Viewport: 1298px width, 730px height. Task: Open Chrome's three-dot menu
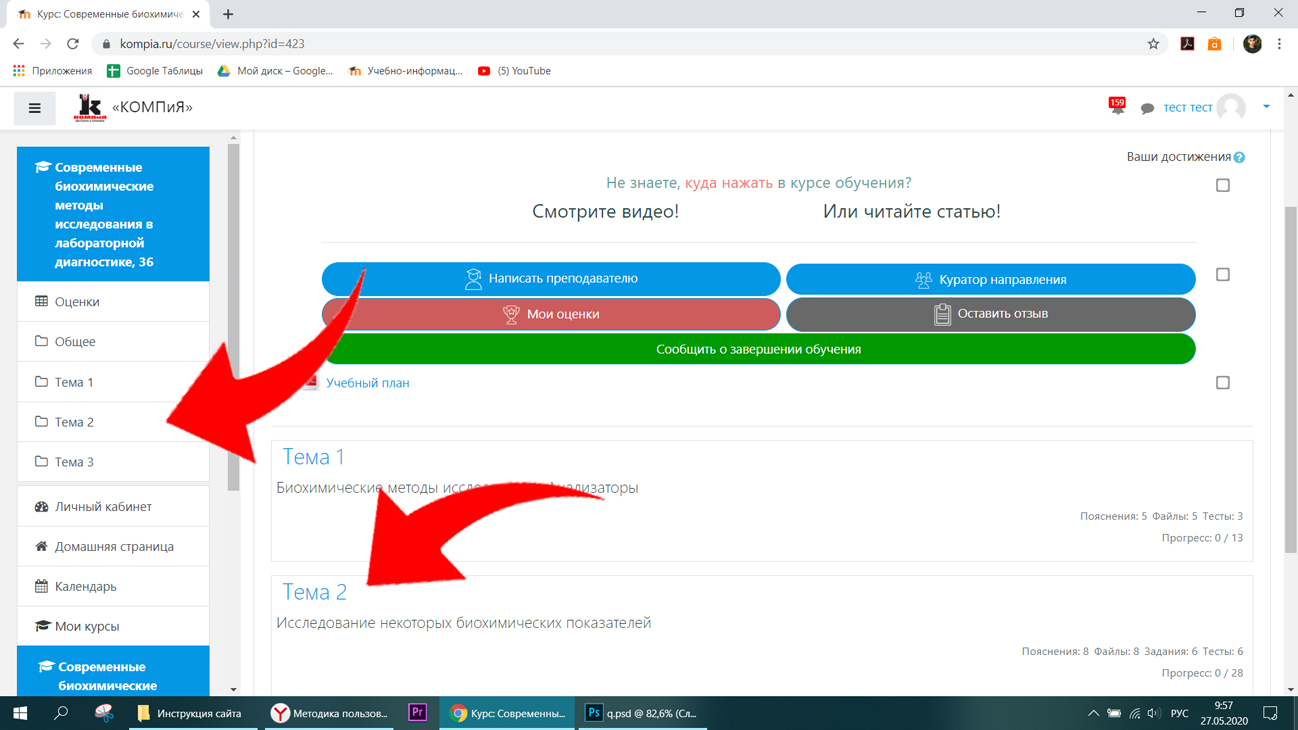tap(1279, 44)
